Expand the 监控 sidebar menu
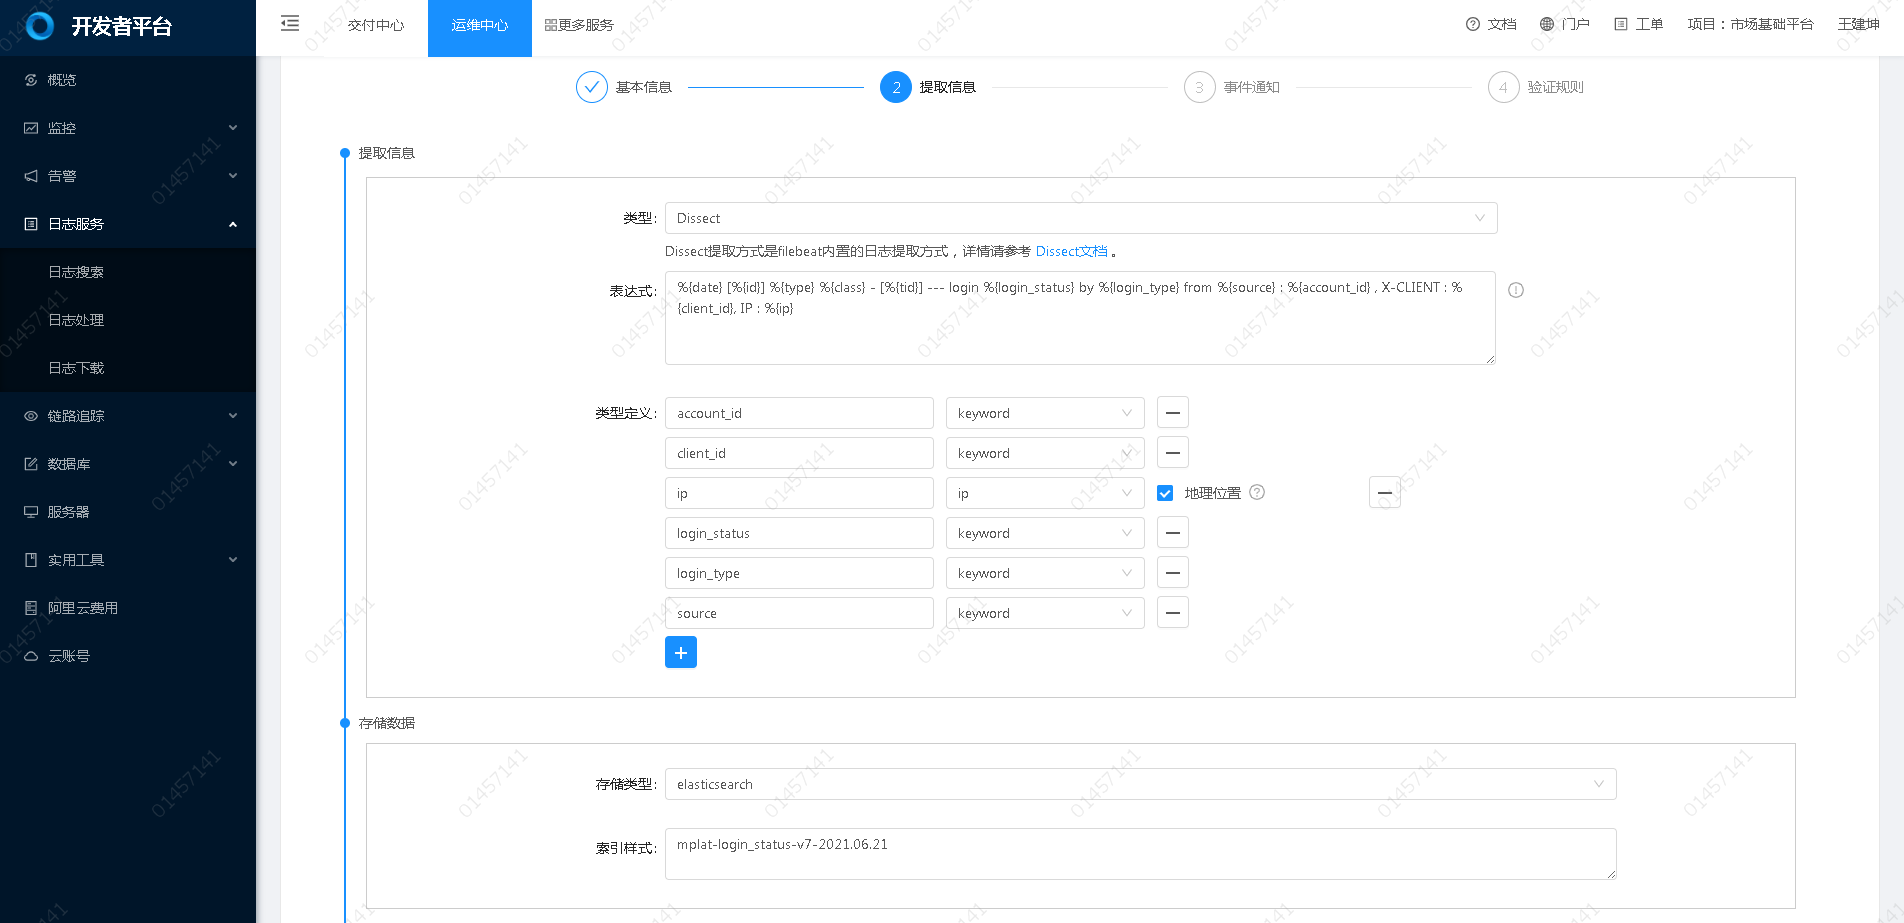 point(128,128)
